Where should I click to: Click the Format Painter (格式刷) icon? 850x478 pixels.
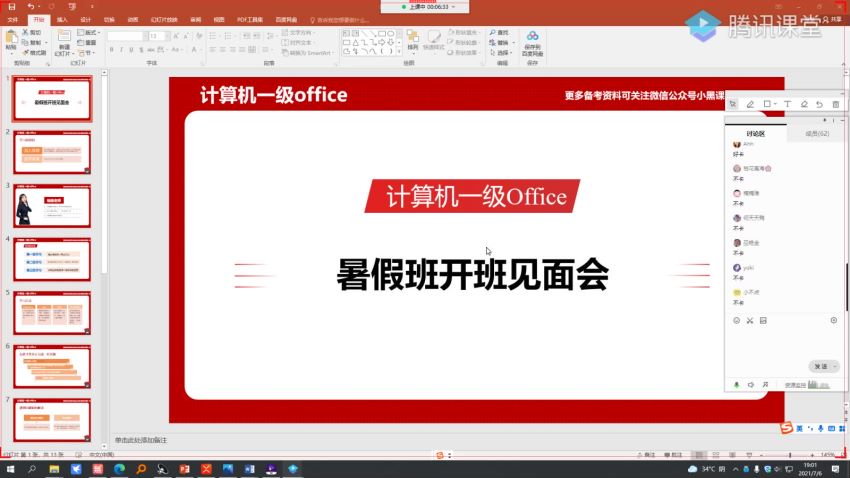click(x=25, y=53)
